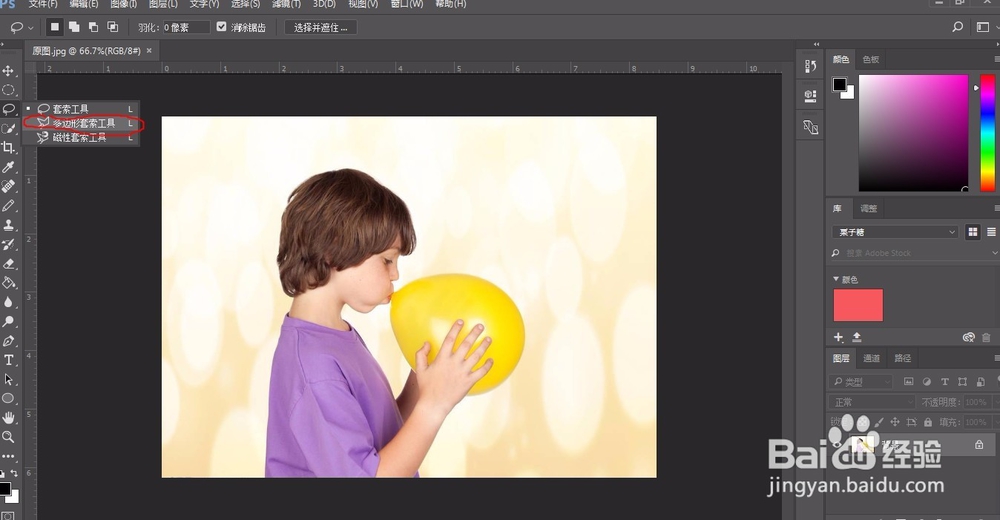Select the Horizontal Type tool
The width and height of the screenshot is (1000, 520).
[8, 360]
